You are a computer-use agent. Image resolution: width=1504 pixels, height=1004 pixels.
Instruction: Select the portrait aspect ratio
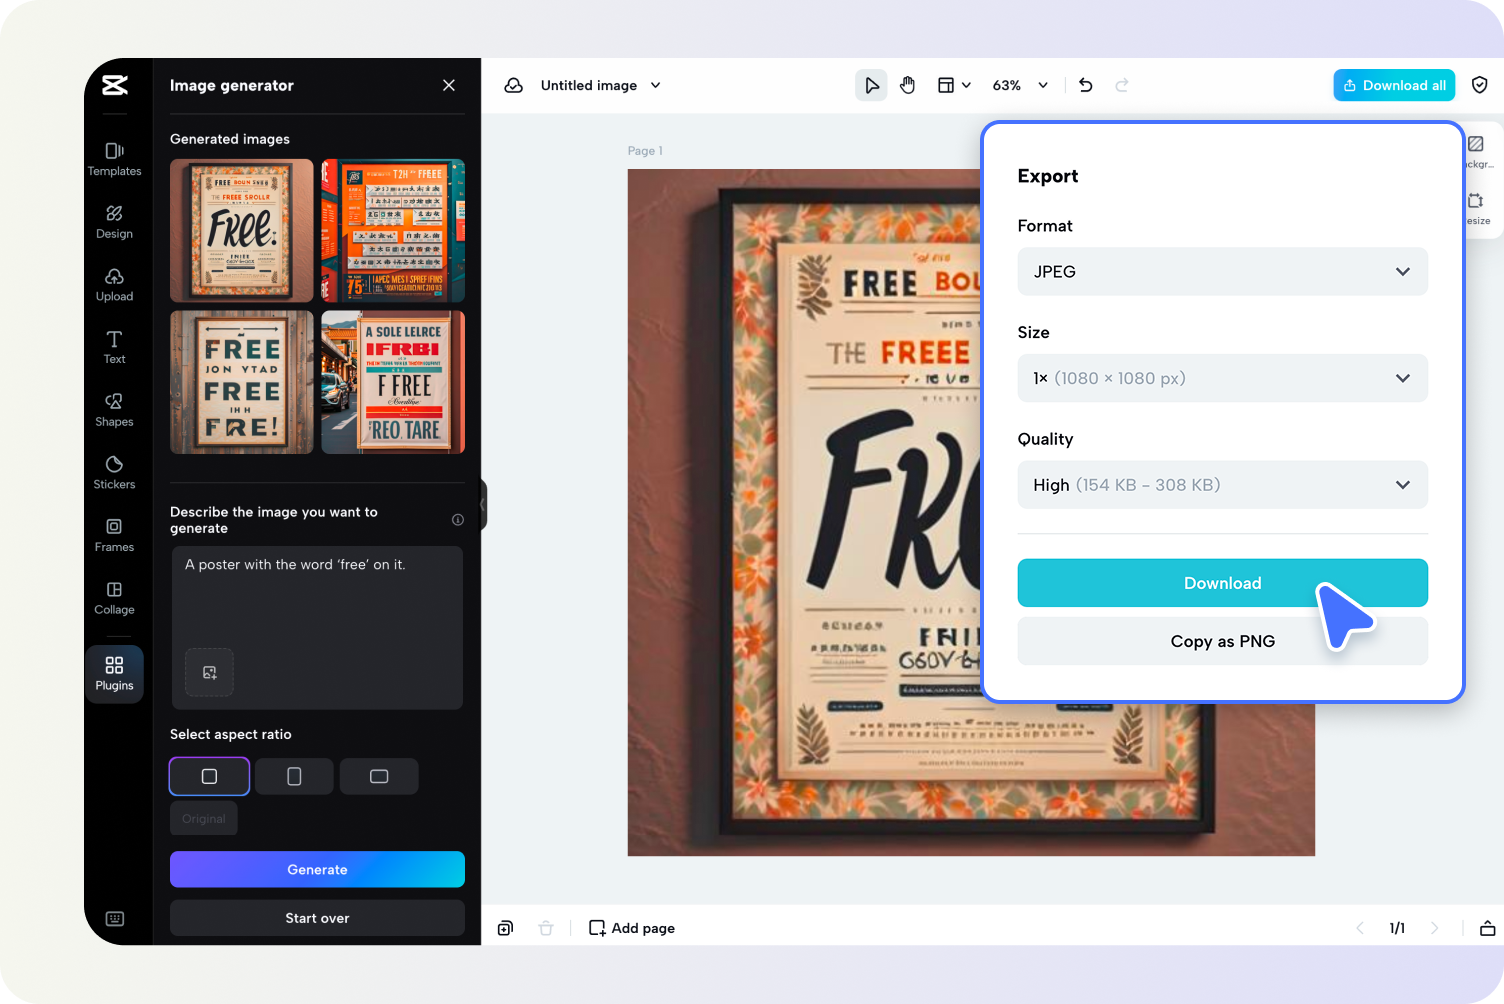[x=294, y=776]
